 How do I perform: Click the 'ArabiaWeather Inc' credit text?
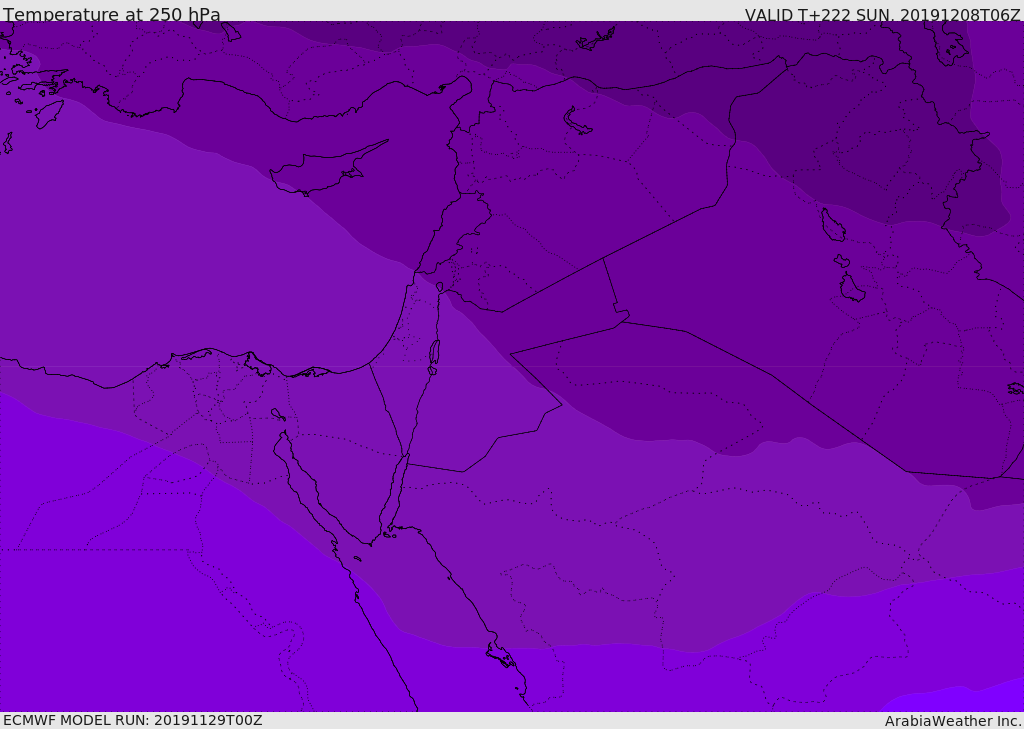(952, 721)
